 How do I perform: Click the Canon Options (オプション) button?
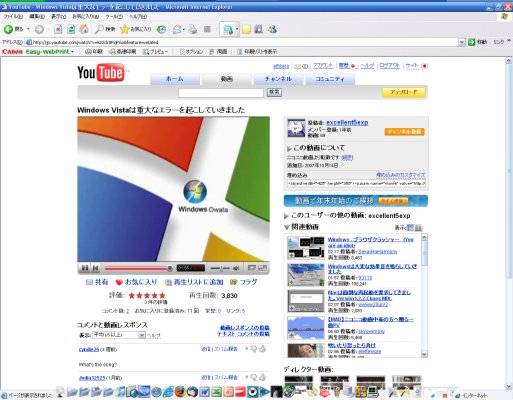click(x=191, y=52)
